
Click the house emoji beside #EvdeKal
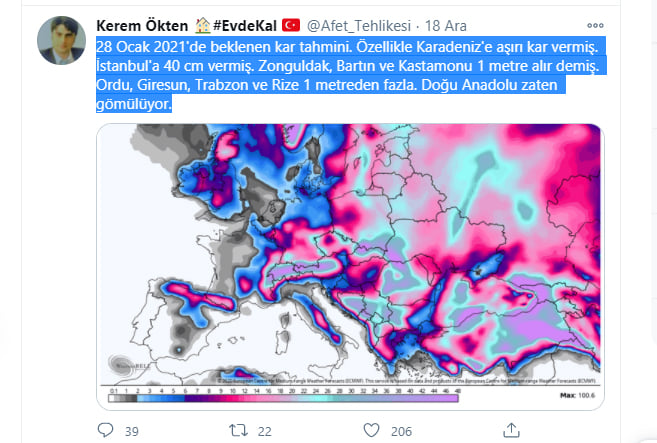pos(203,26)
